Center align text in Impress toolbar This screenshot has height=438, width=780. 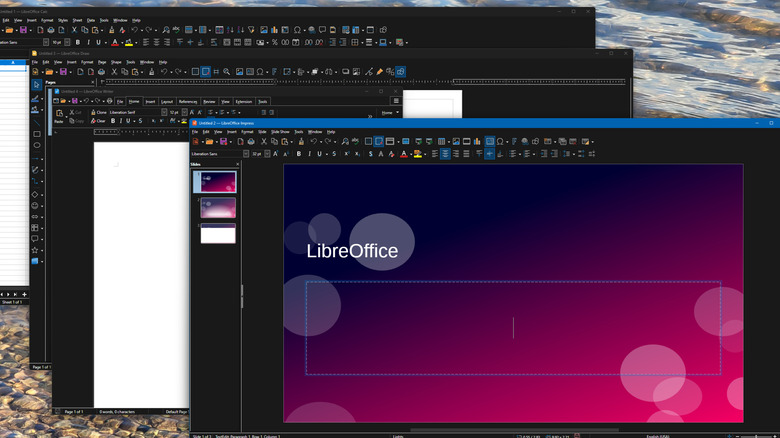pos(445,154)
